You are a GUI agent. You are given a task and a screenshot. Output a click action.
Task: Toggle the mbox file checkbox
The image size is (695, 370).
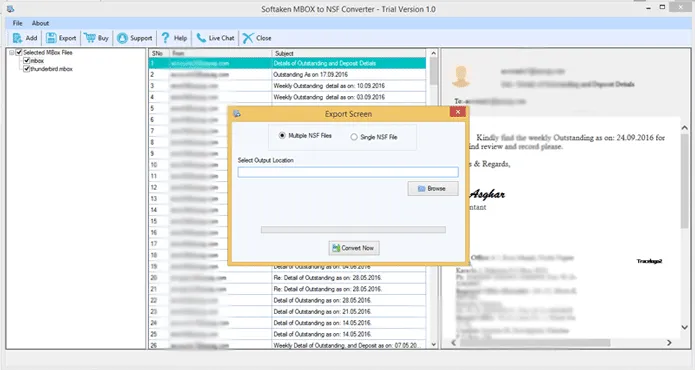coord(27,61)
